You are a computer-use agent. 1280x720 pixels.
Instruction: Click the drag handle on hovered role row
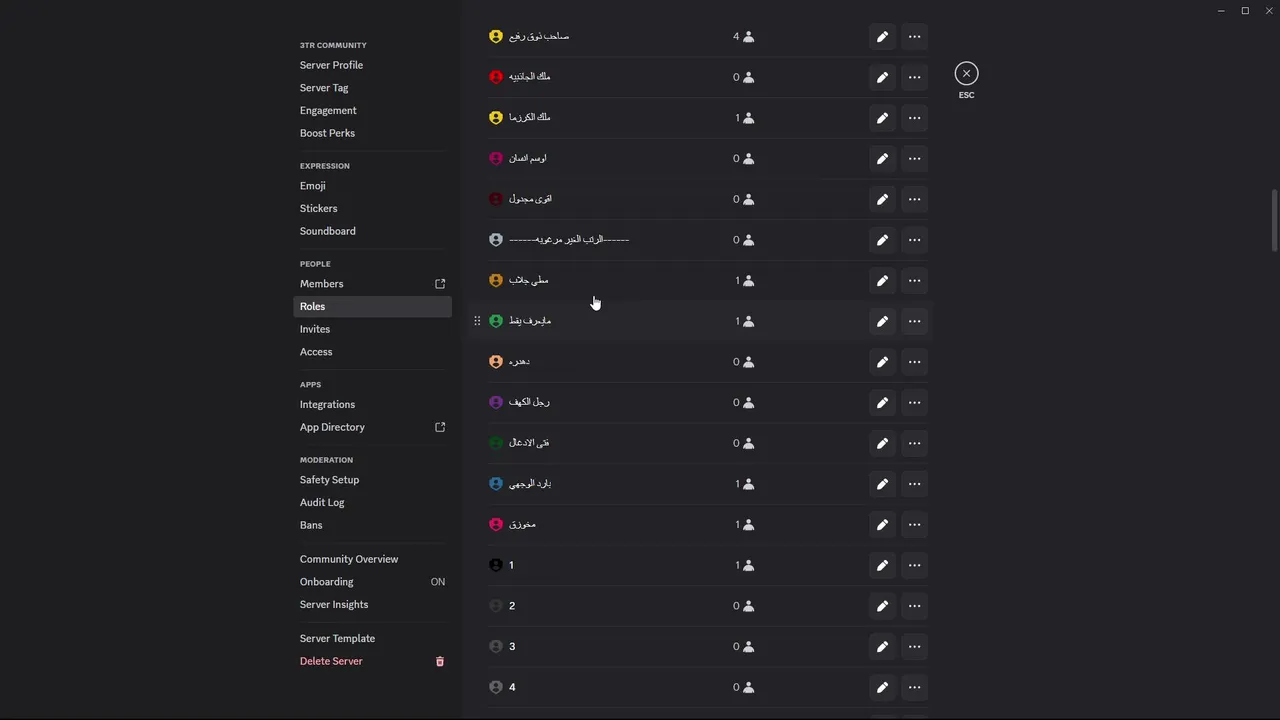point(477,321)
